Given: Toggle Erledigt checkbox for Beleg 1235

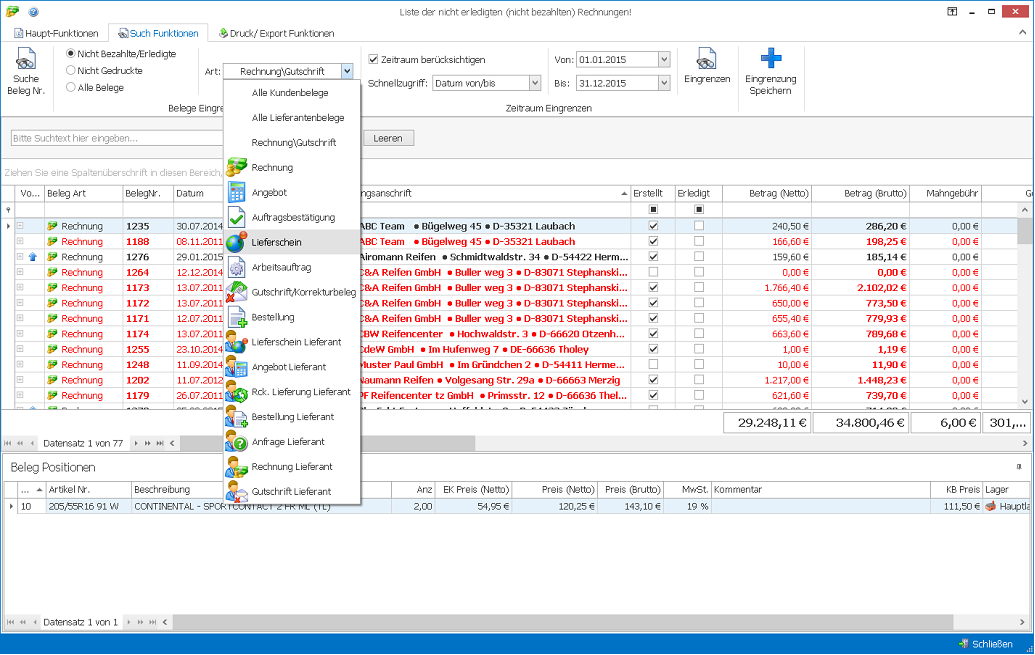Looking at the screenshot, I should (x=699, y=226).
